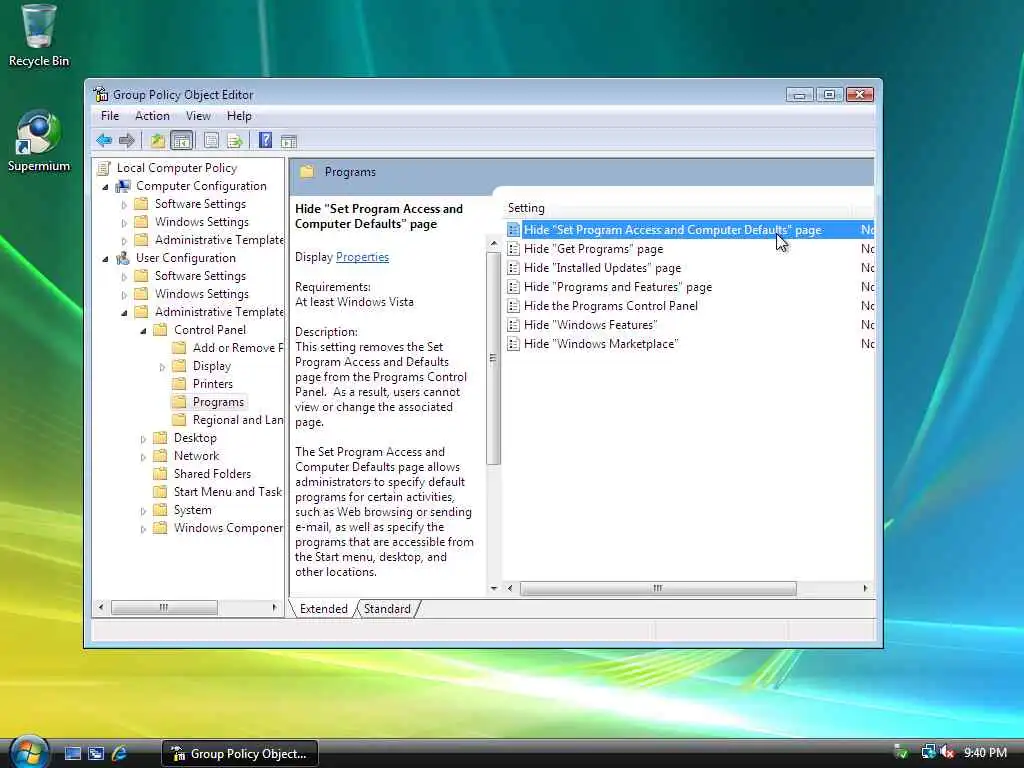
Task: Click Switch between windows quick launch icon
Action: [96, 754]
